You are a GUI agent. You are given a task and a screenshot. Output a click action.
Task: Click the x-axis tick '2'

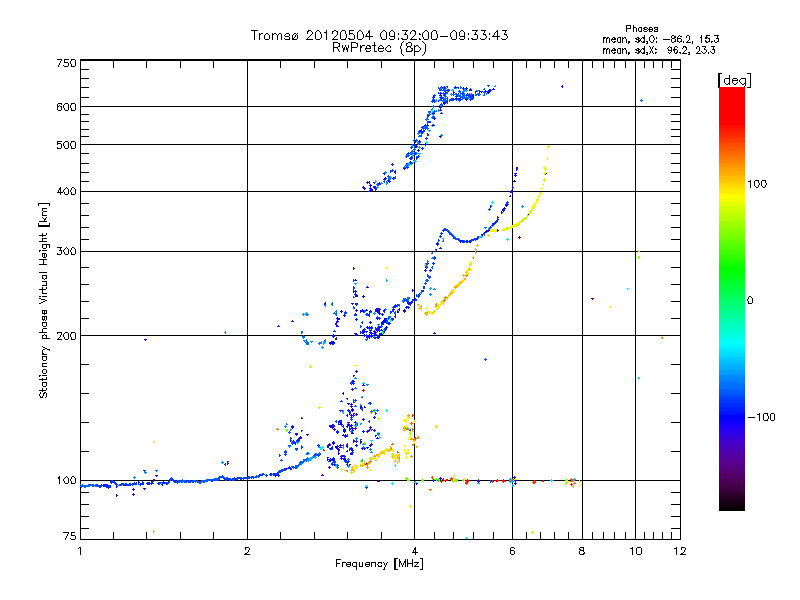(247, 551)
